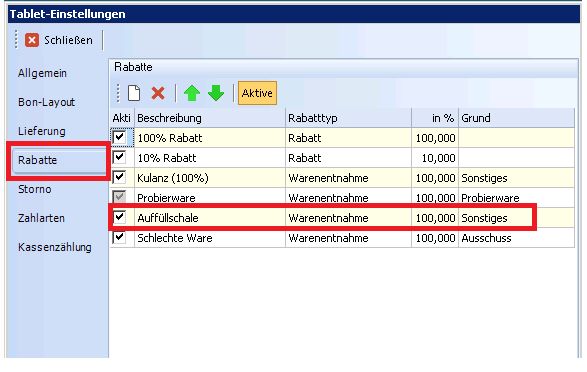Sort by the Beschreibung column header
Viewport: 587px width, 372px height.
(210, 118)
